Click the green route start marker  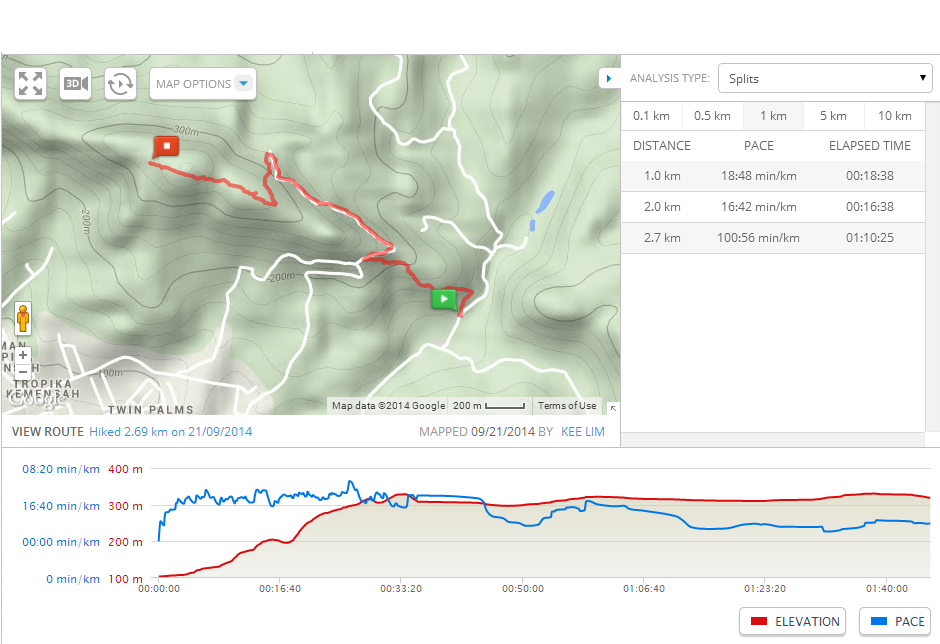tap(443, 299)
